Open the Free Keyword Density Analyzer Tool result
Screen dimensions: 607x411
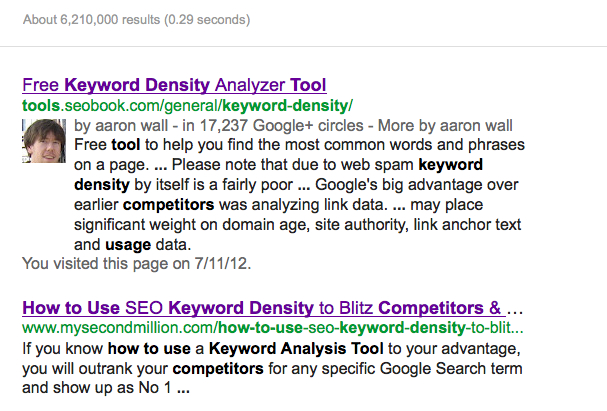174,85
